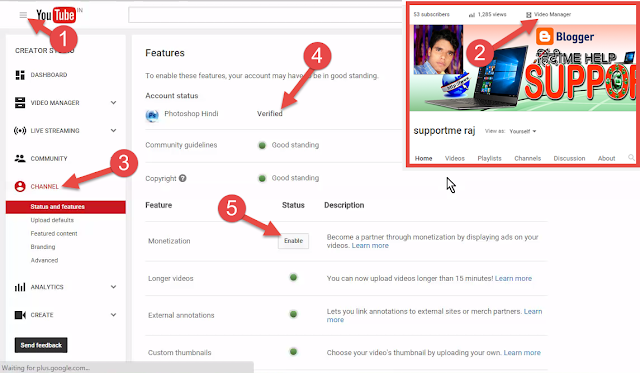Open the View as Yourself dropdown
The image size is (640, 373).
[523, 131]
